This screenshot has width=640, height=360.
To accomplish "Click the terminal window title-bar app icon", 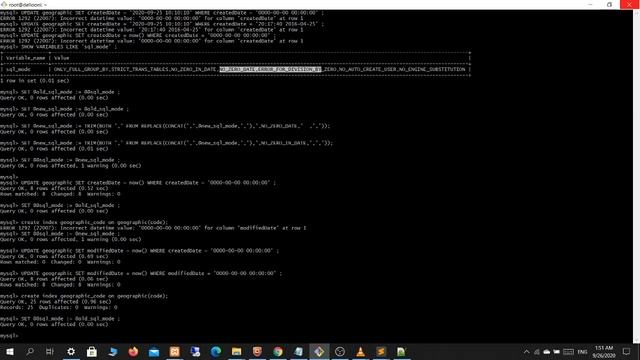I will coord(4,4).
